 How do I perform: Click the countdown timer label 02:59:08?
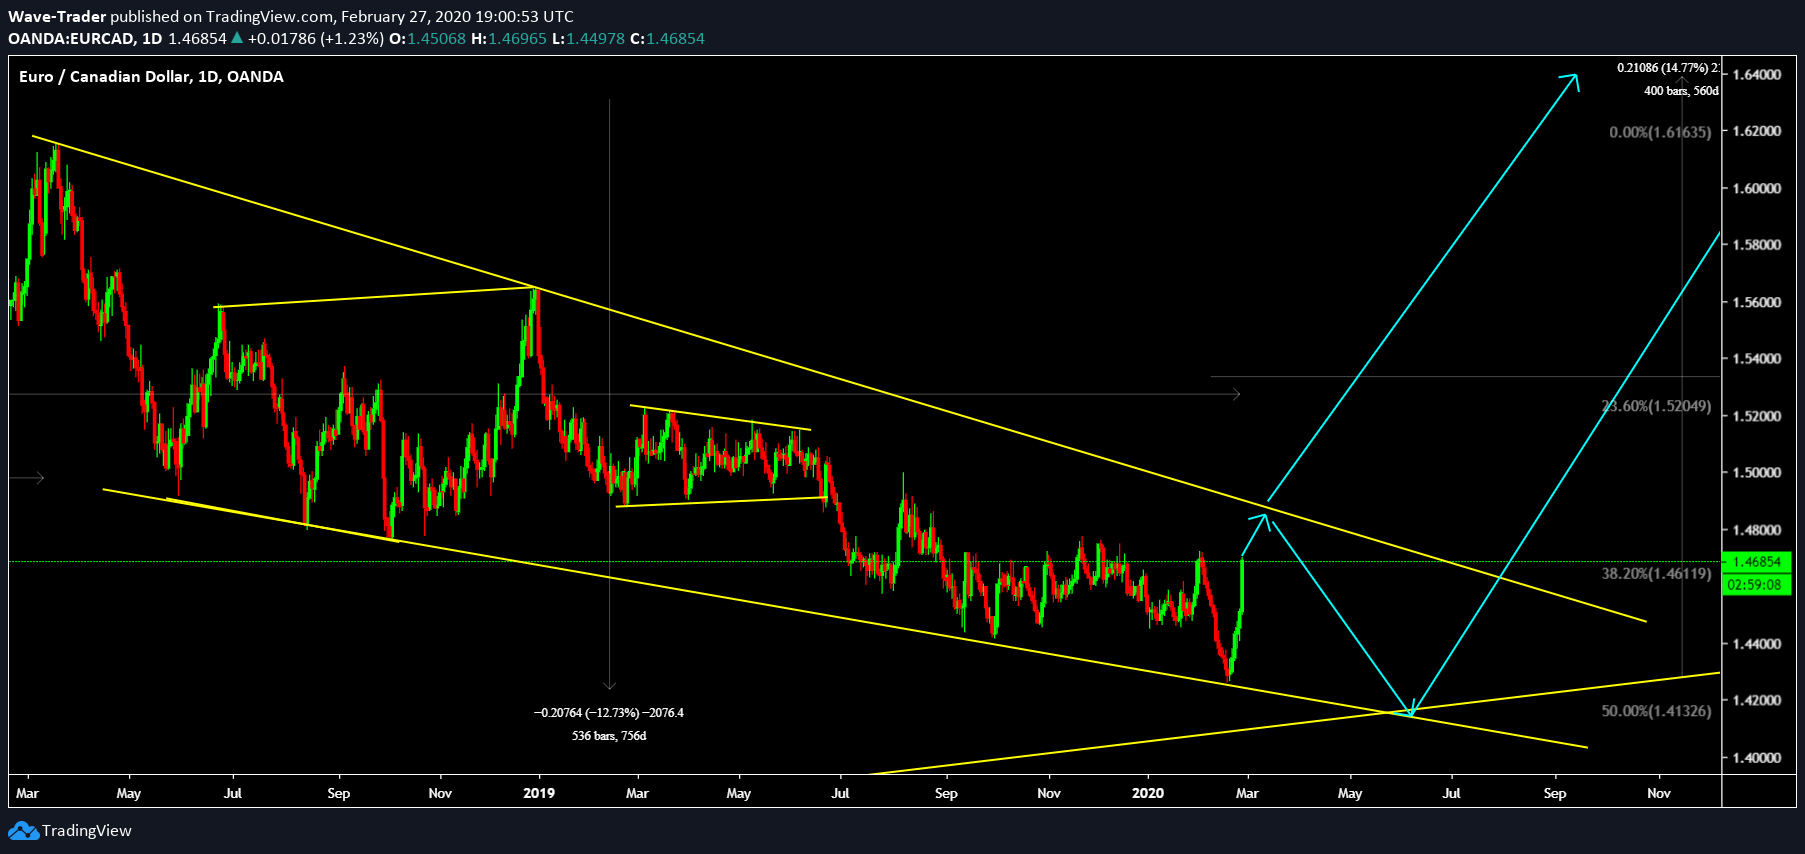[x=1757, y=585]
